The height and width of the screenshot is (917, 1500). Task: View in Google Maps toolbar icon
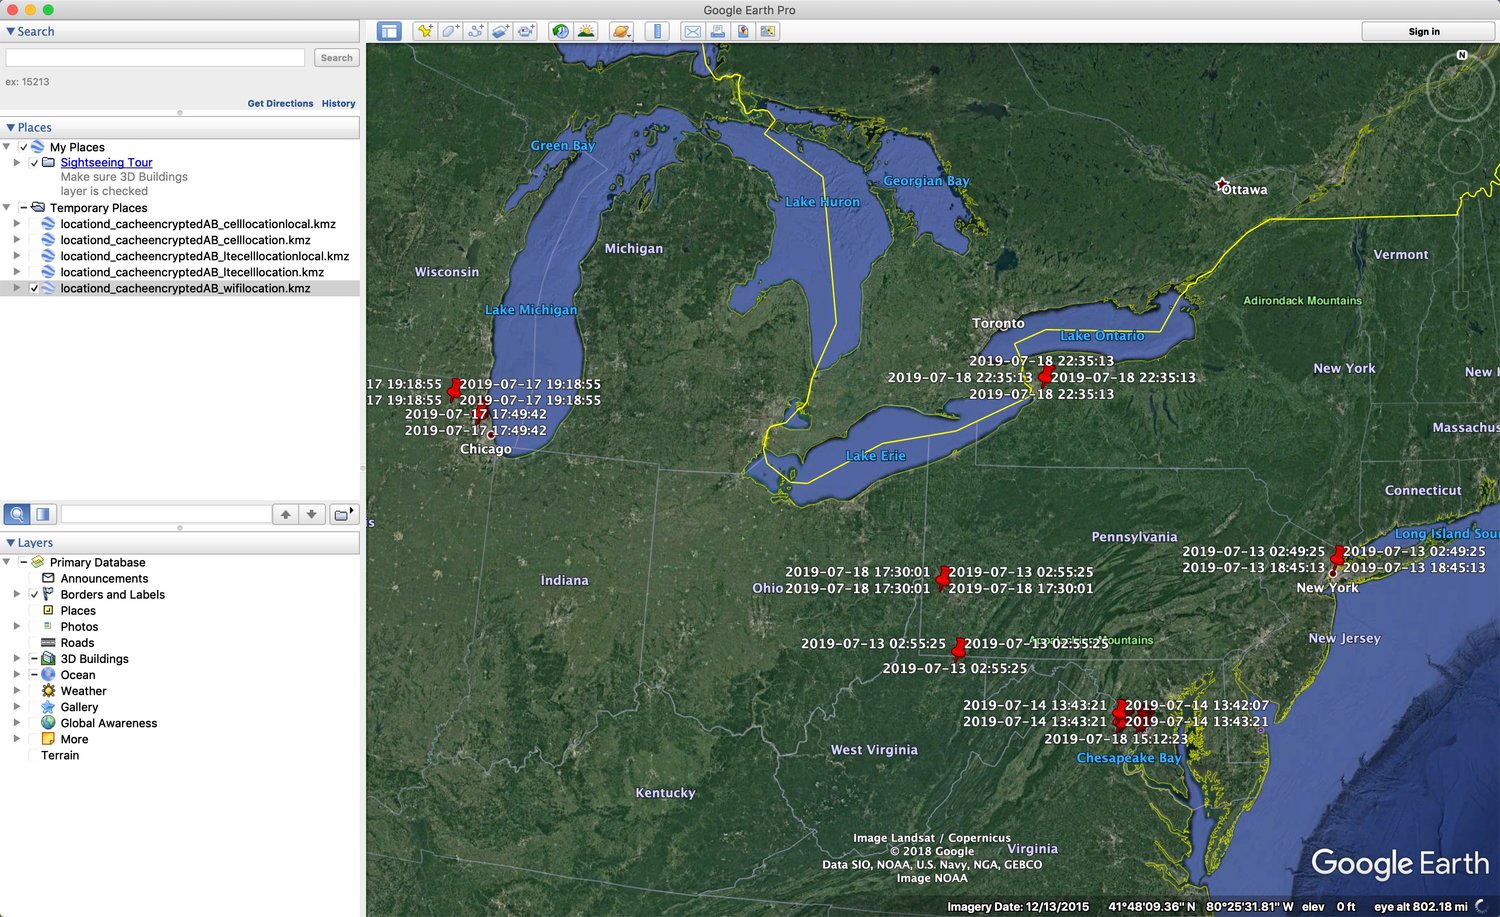pyautogui.click(x=768, y=31)
